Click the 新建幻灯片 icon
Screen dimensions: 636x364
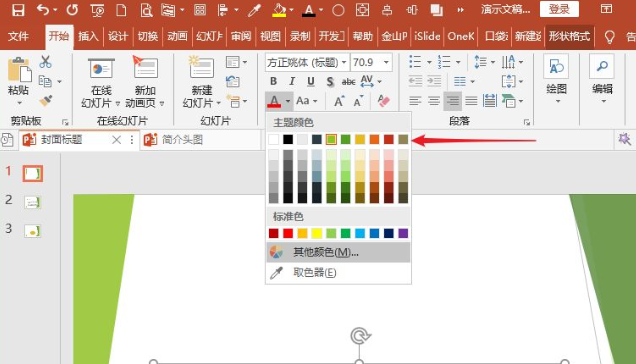(201, 67)
